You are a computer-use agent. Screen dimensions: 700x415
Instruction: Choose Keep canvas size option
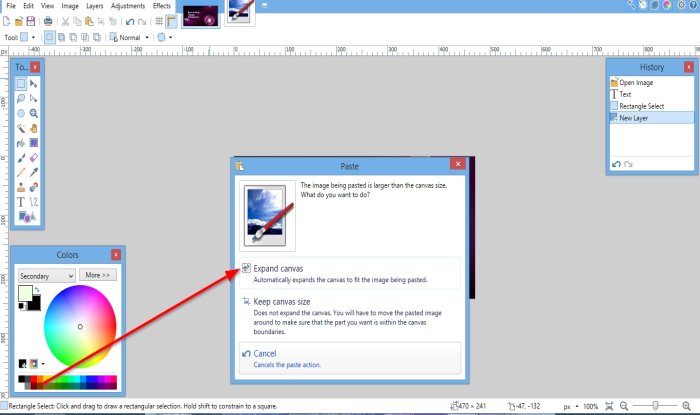click(x=350, y=316)
